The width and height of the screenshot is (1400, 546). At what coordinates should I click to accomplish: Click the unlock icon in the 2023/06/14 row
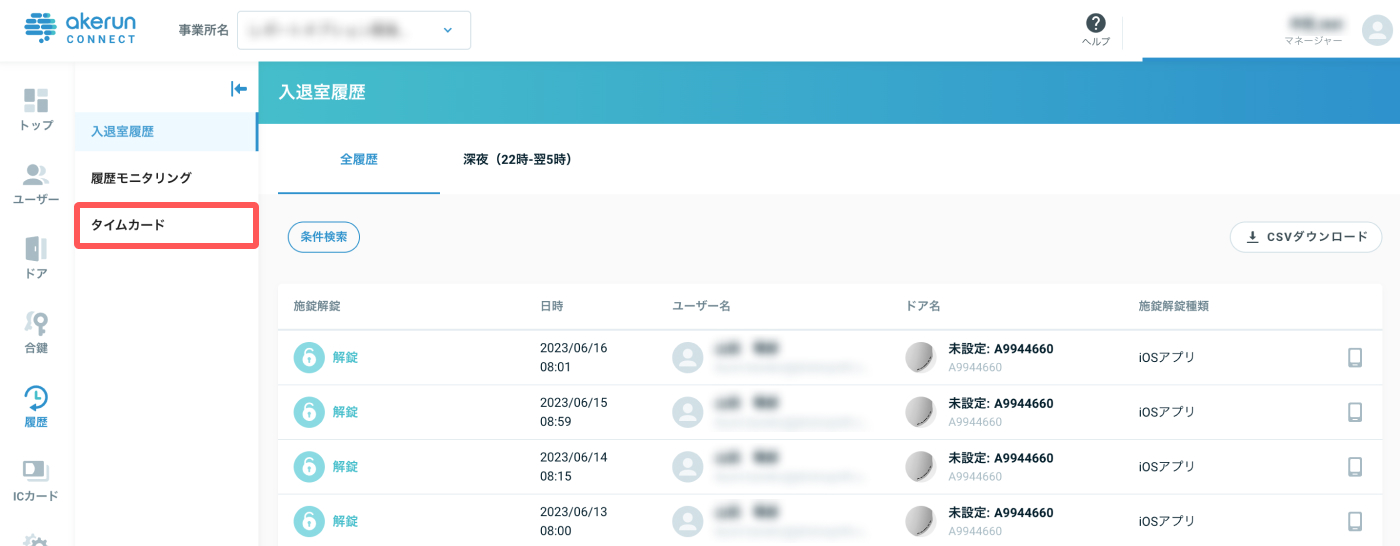[x=309, y=466]
